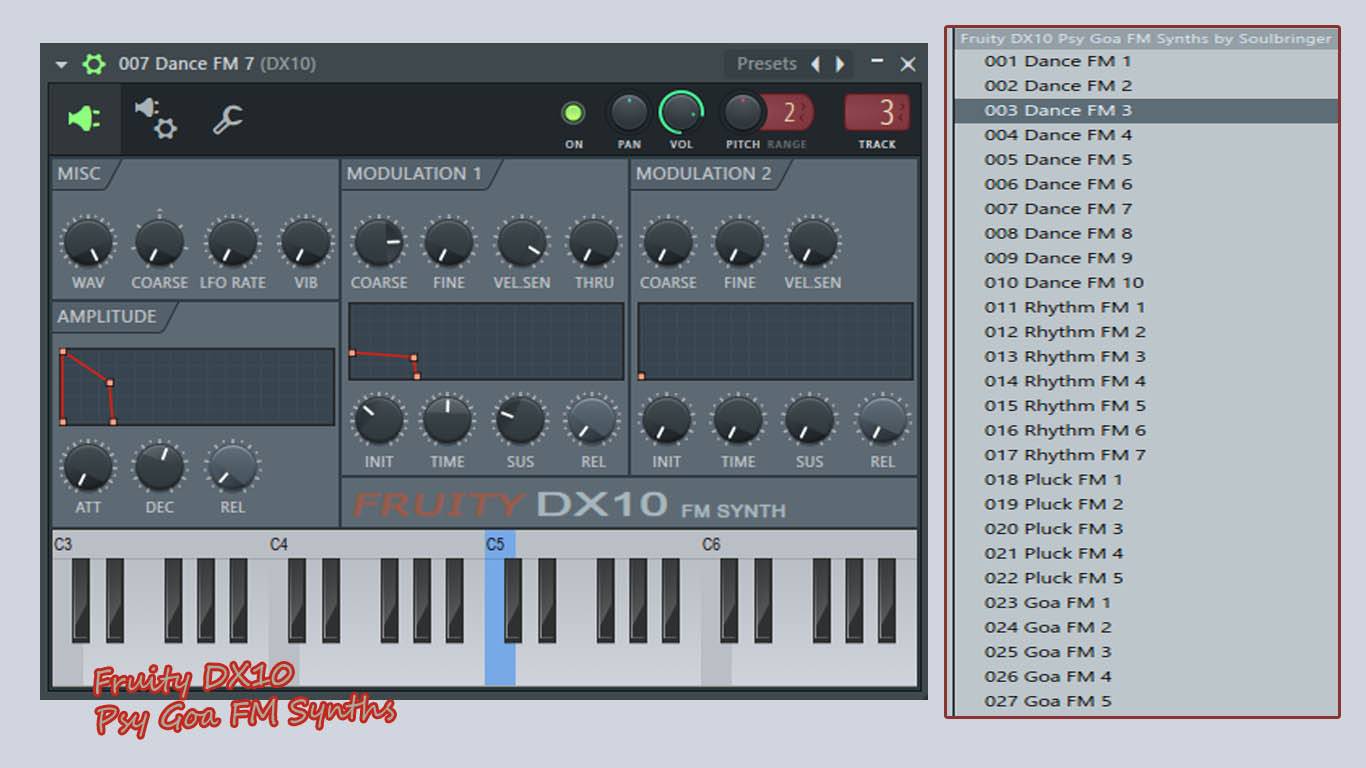Image resolution: width=1366 pixels, height=768 pixels.
Task: Click Modulation 2 TIME knob
Action: tap(738, 421)
